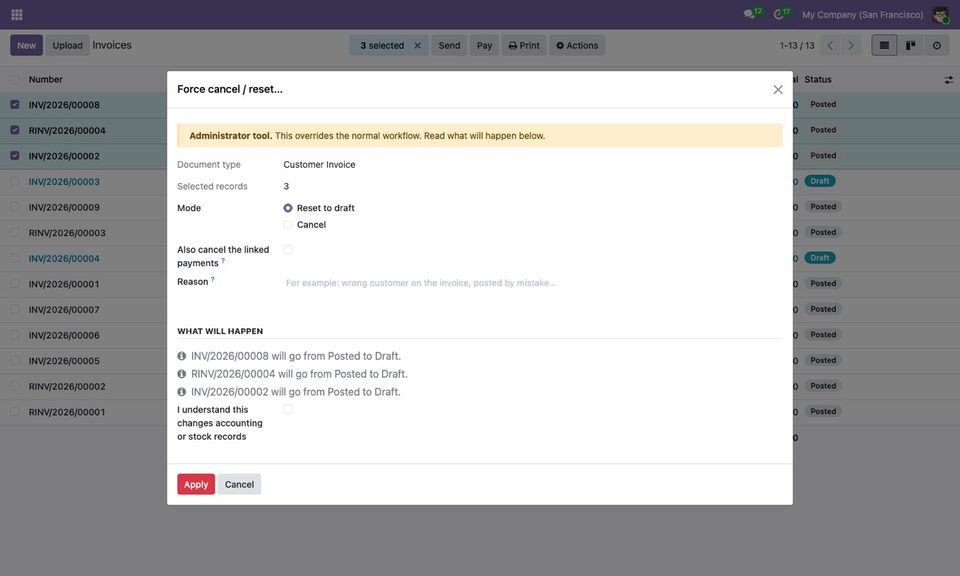Open the activities clock icon showing 17

point(779,14)
